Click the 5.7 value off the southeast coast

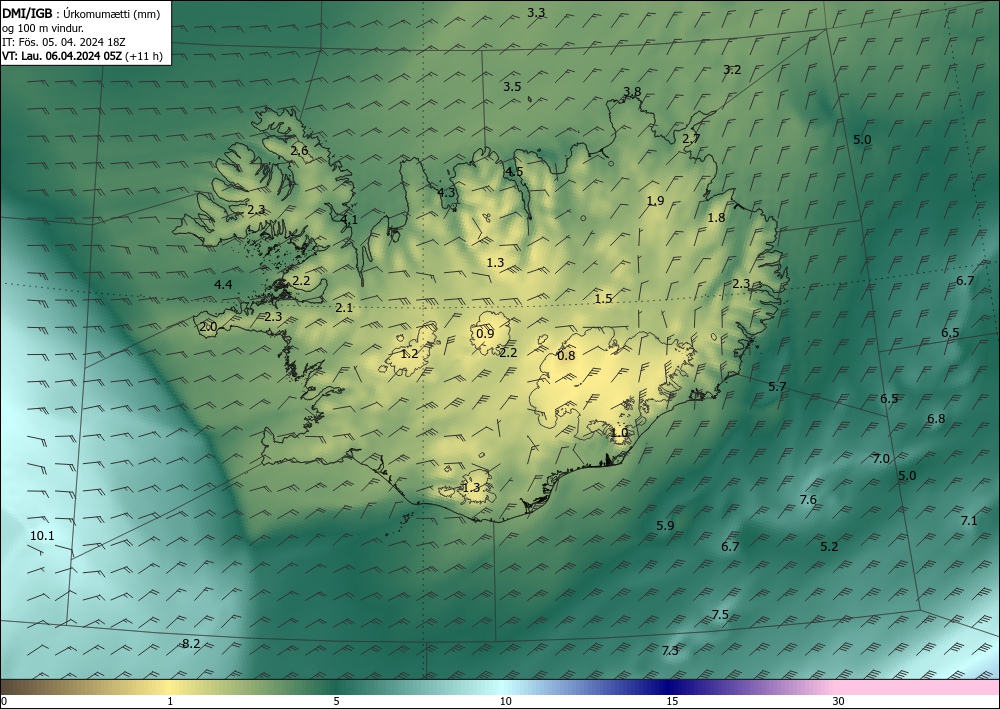pos(777,386)
